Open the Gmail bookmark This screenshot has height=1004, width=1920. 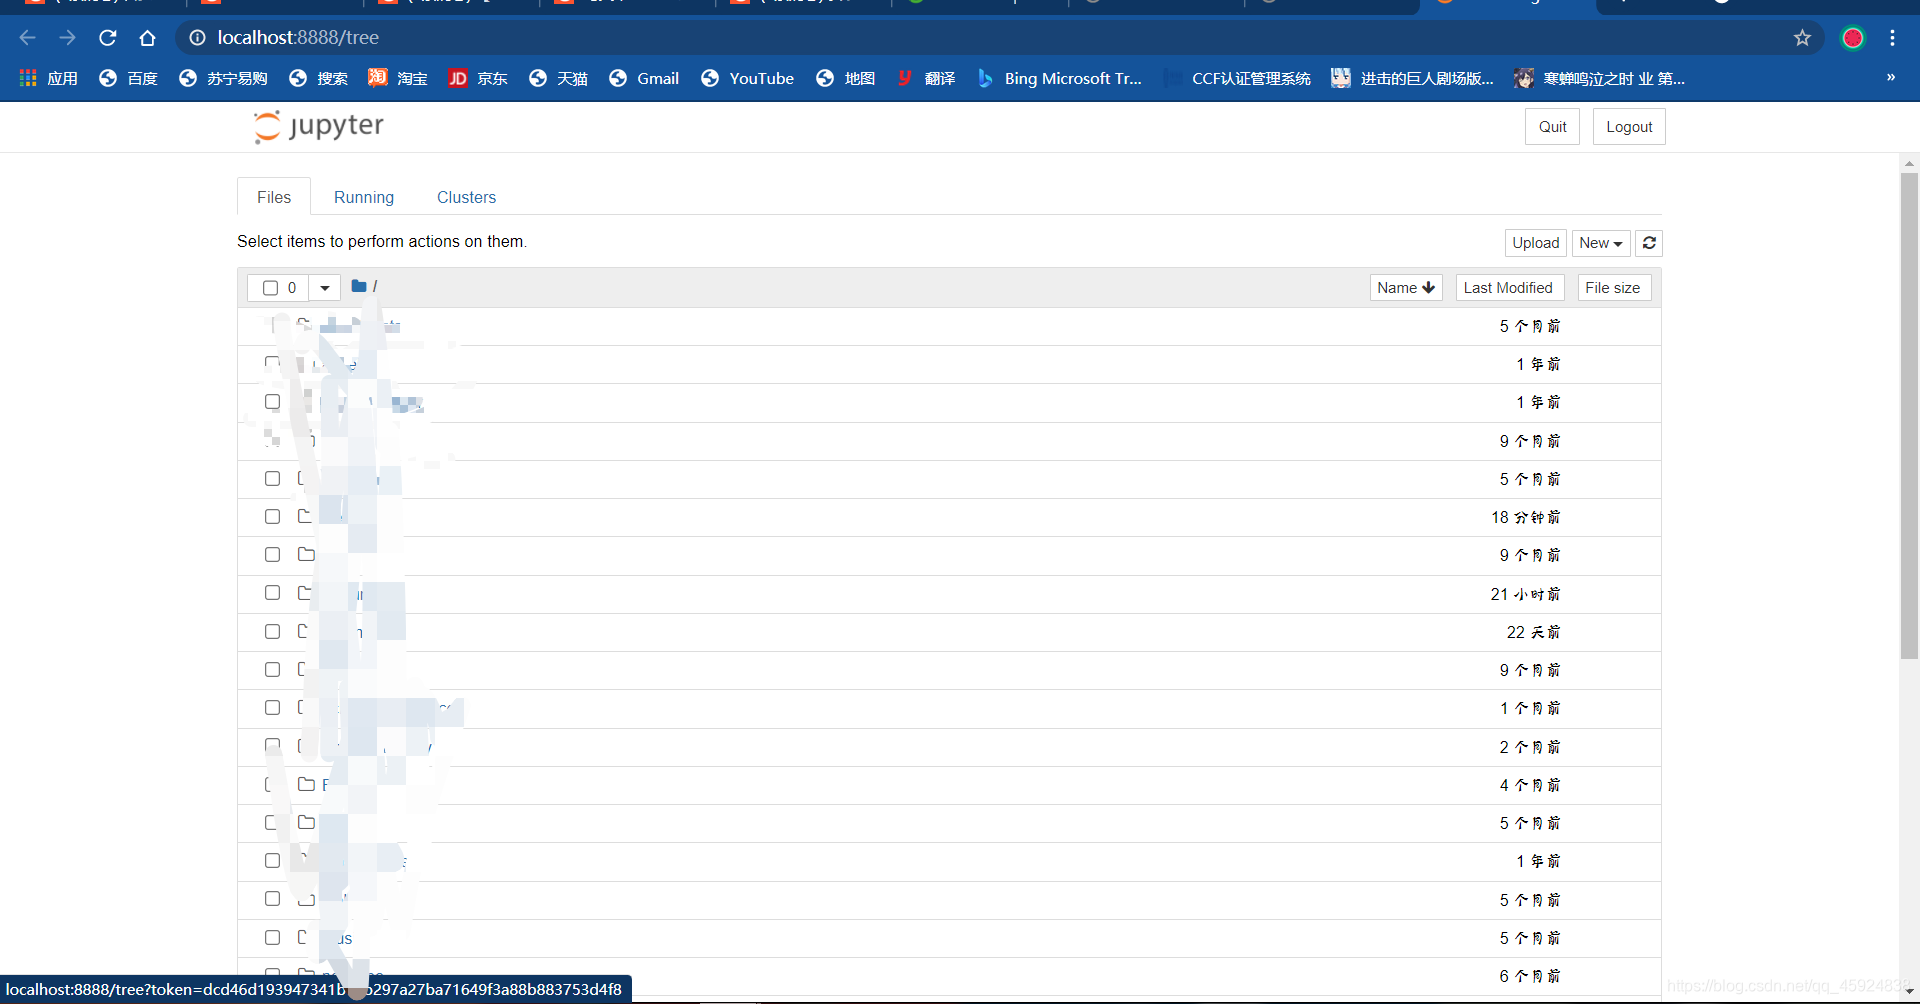[644, 78]
